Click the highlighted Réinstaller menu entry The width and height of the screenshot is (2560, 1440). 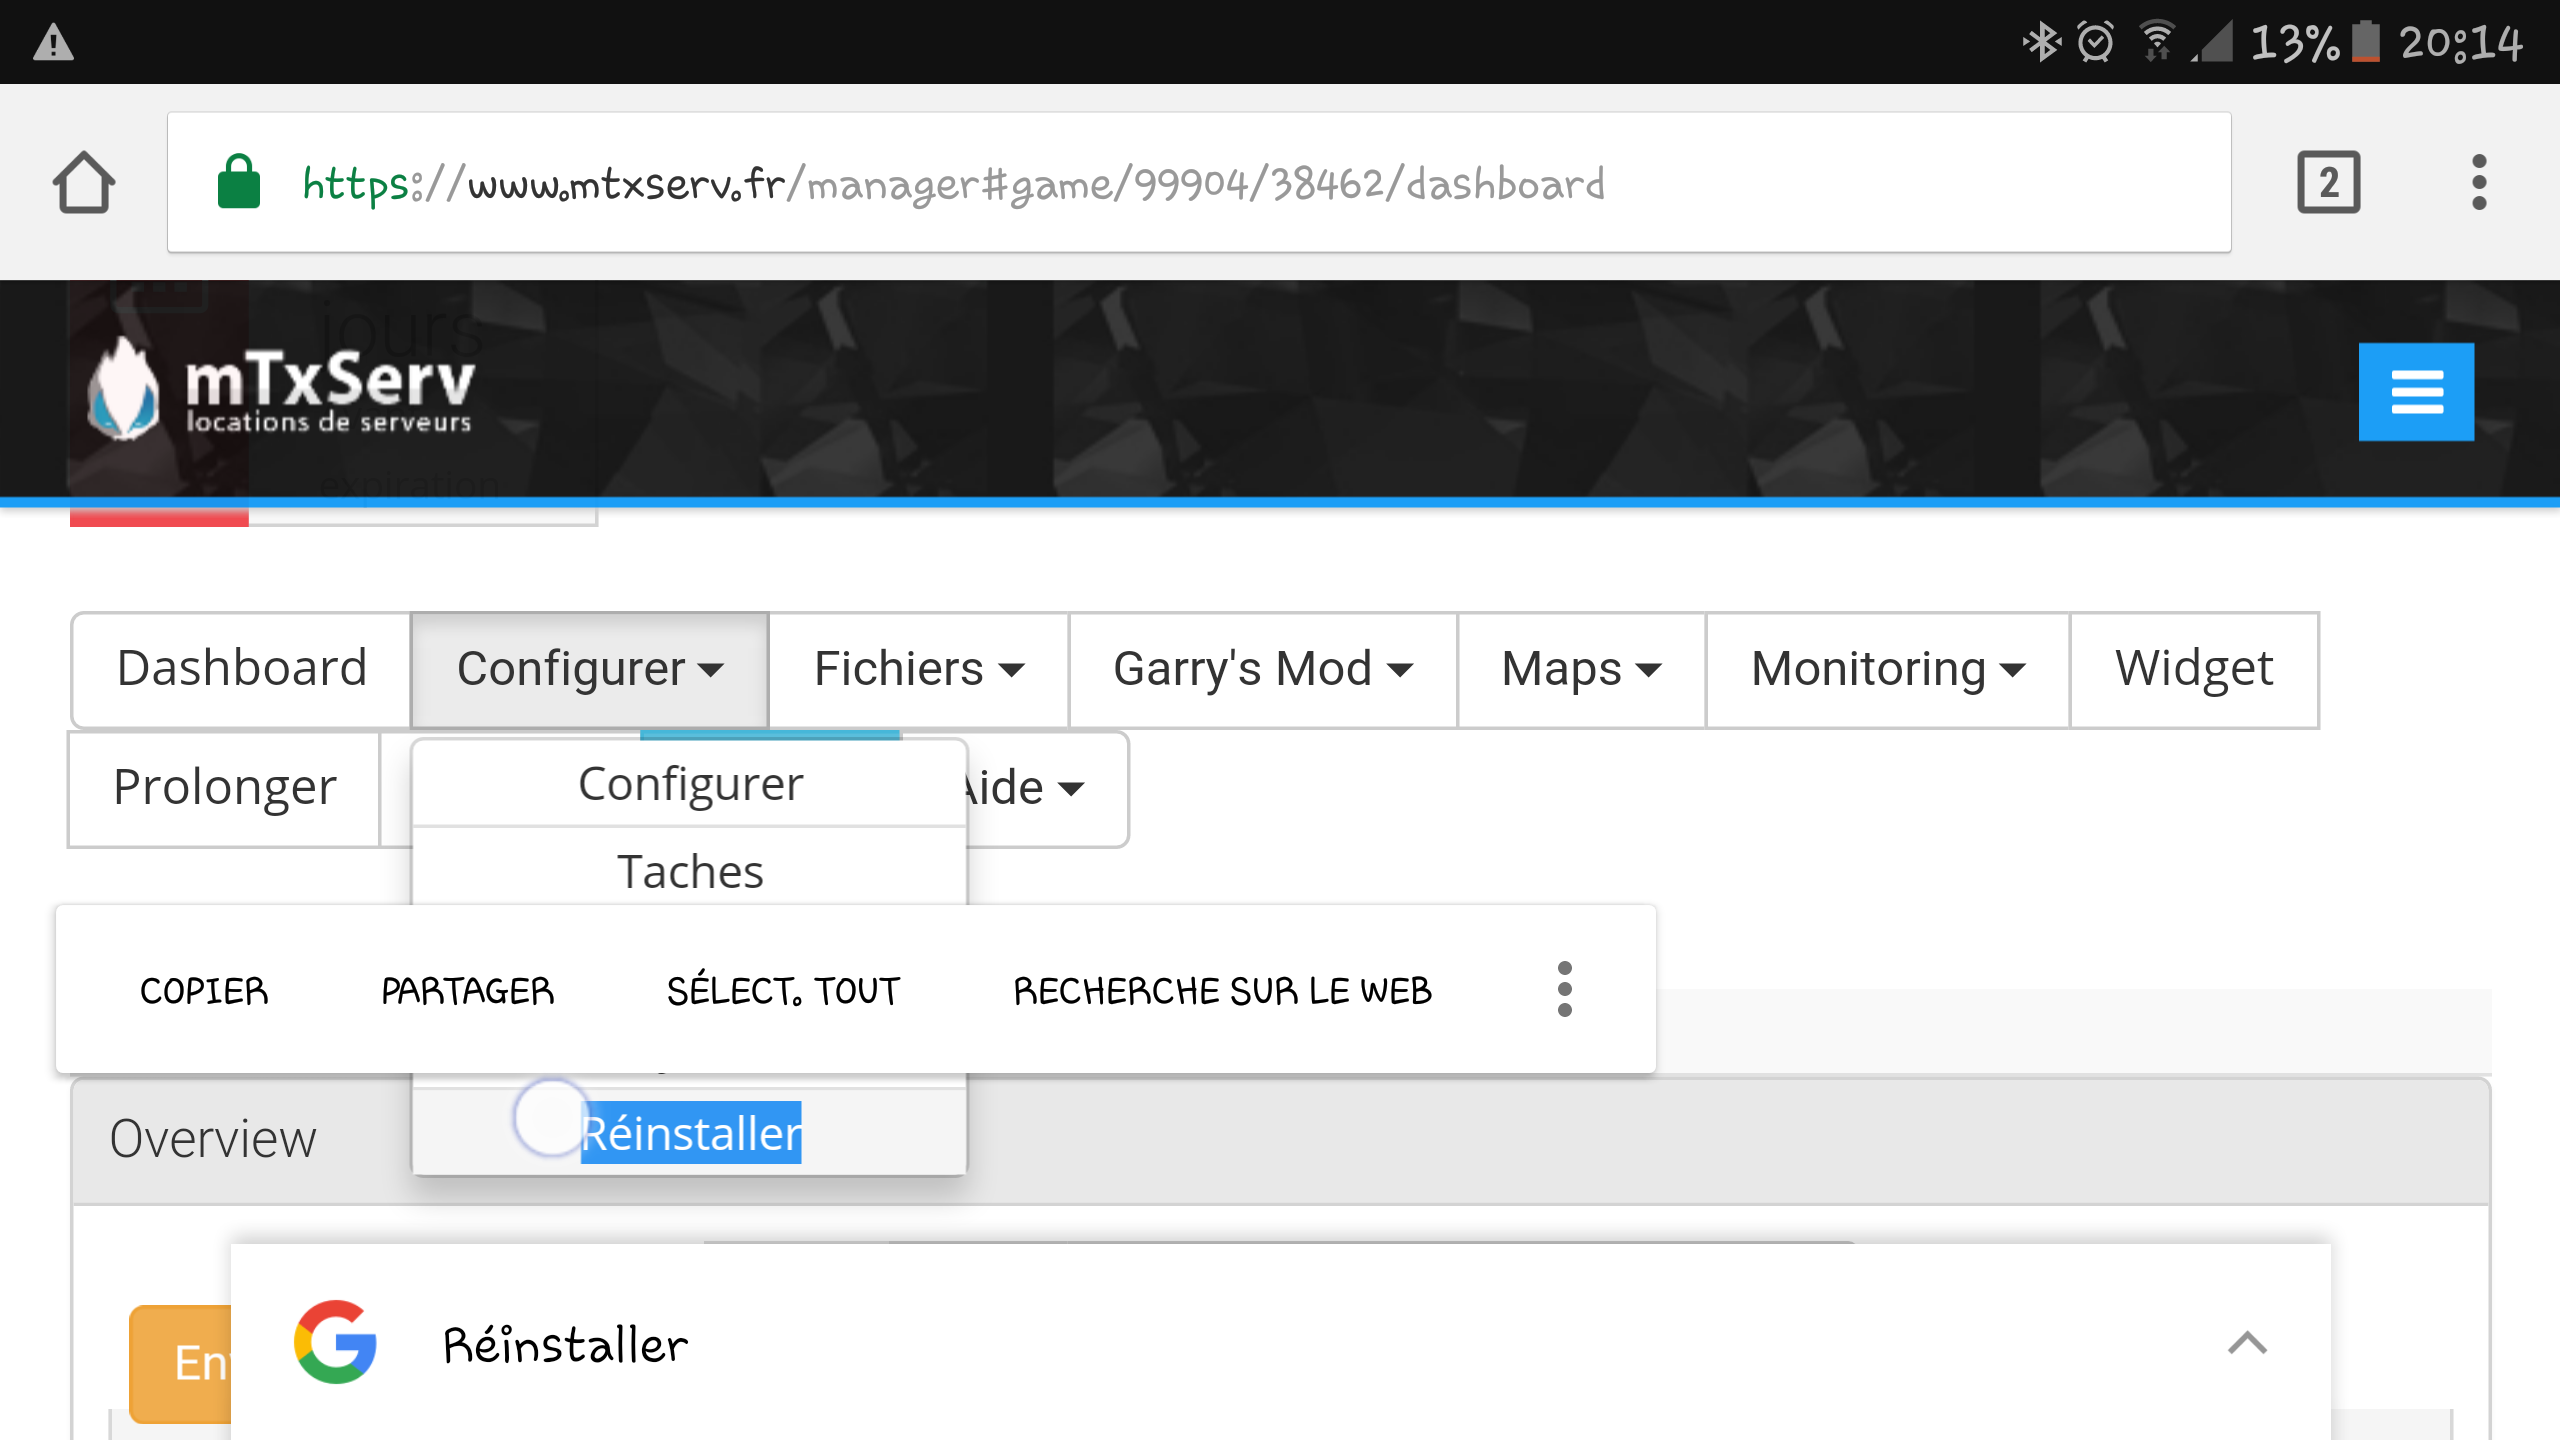point(690,1132)
